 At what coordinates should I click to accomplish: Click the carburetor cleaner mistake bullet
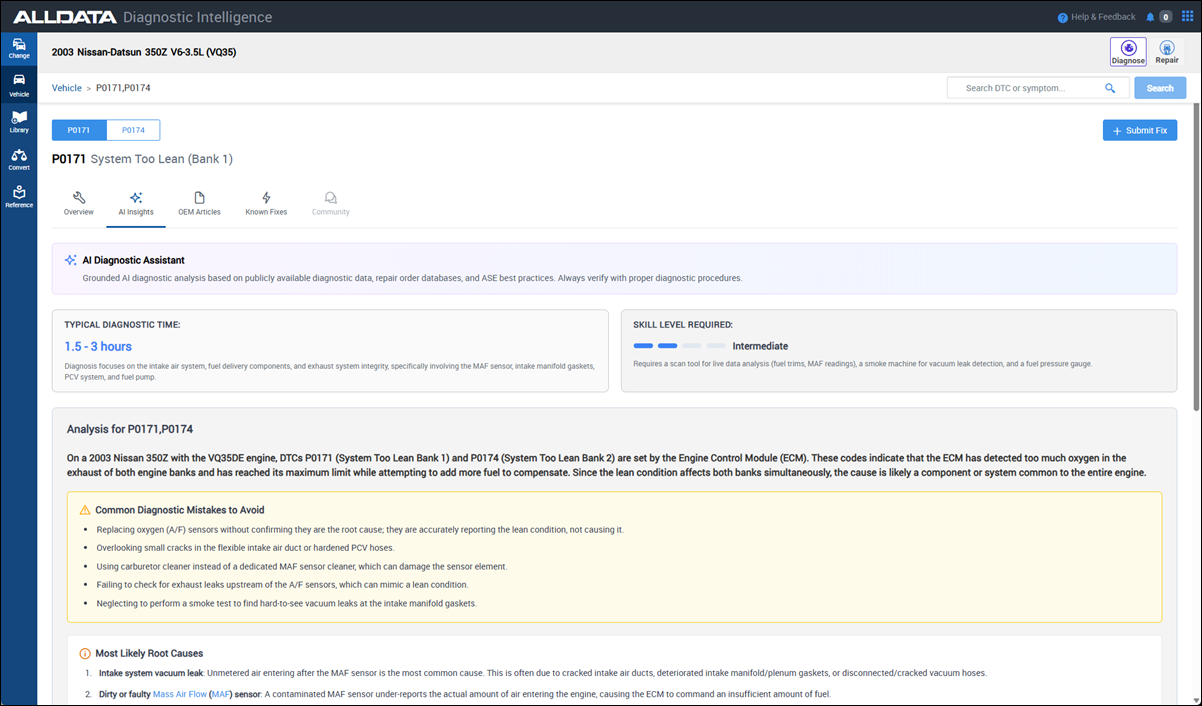(302, 566)
